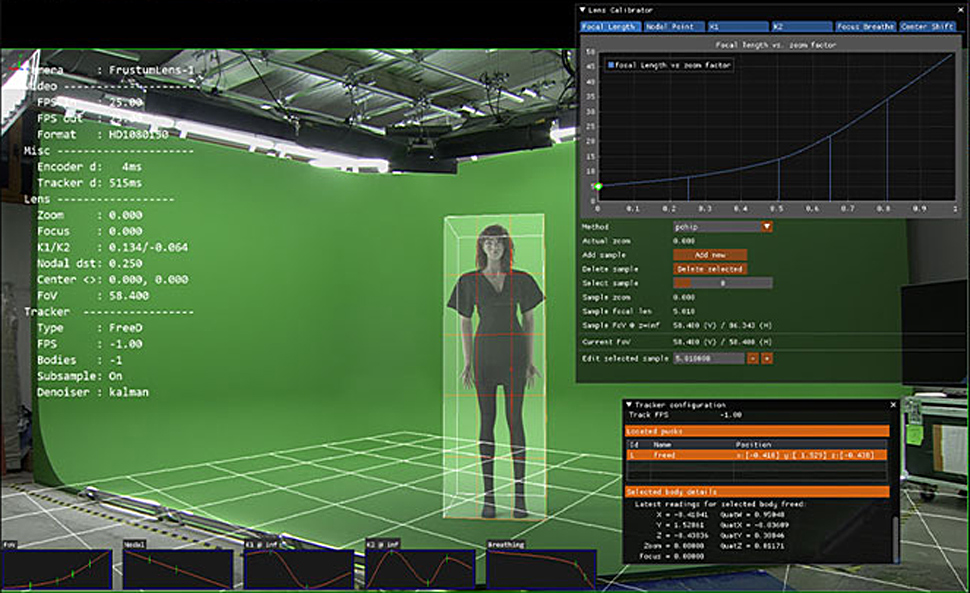Image resolution: width=970 pixels, height=593 pixels.
Task: Open the Nodal Point tab
Action: coord(672,26)
